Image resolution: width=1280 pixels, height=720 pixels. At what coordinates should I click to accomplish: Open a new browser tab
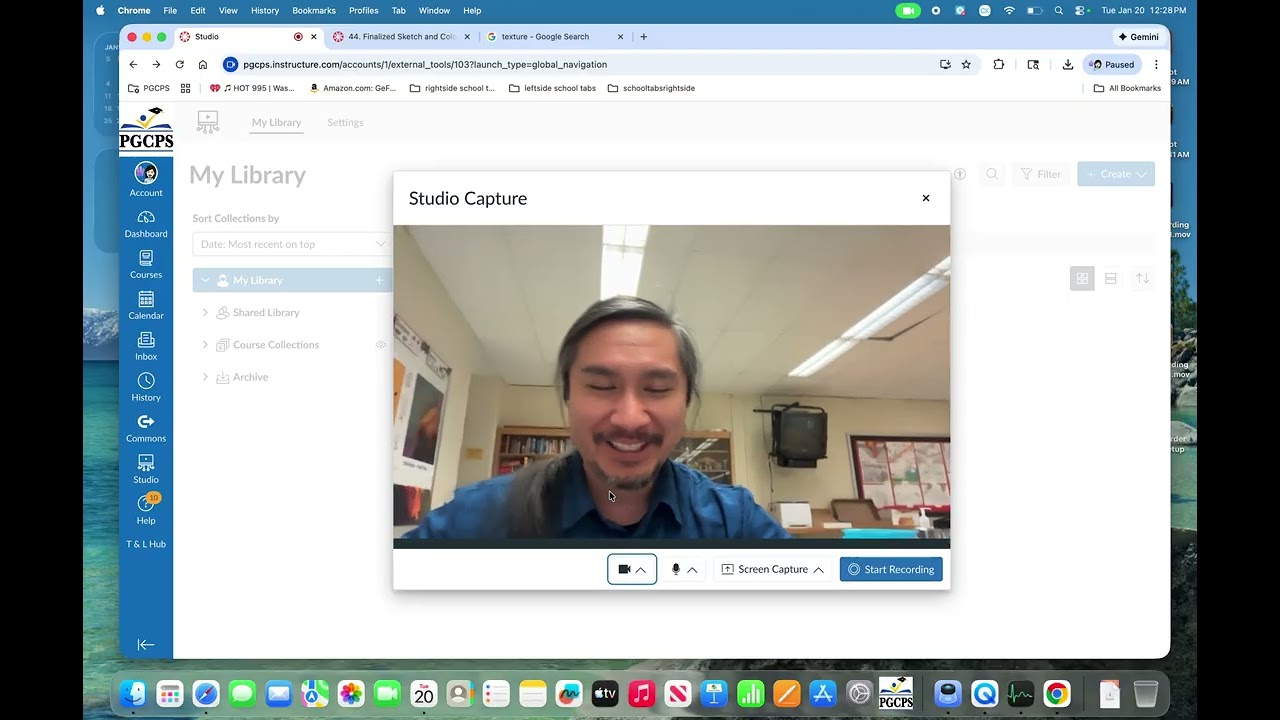tap(643, 37)
